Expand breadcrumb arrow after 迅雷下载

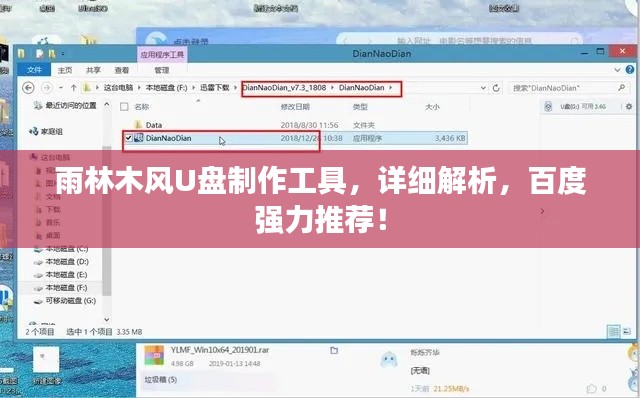pyautogui.click(x=235, y=87)
